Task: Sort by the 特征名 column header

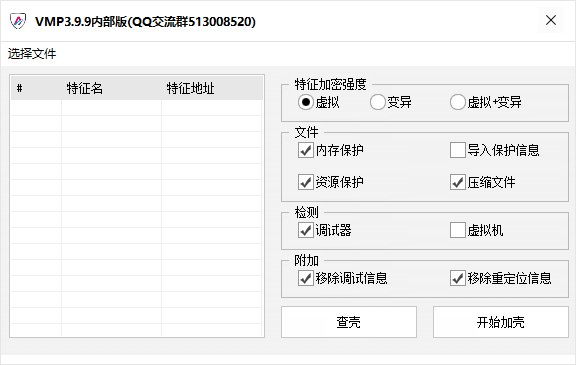Action: [x=111, y=88]
